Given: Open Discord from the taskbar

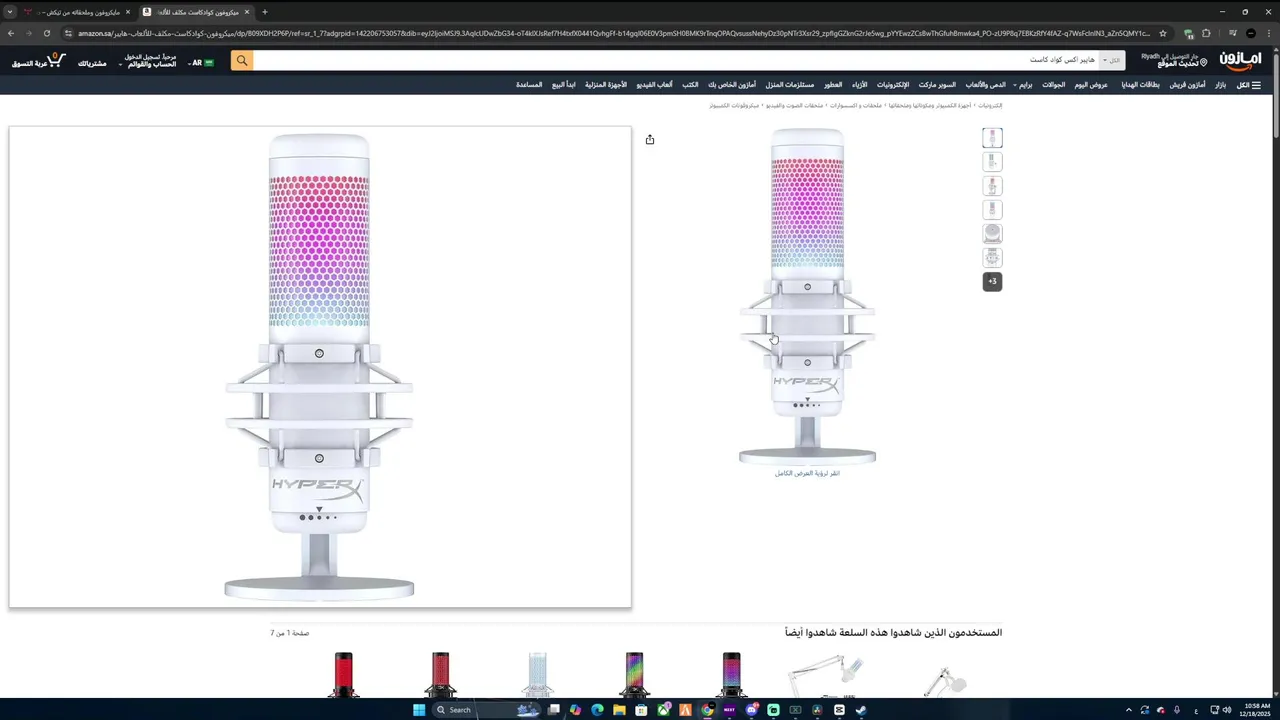Looking at the screenshot, I should (x=751, y=710).
